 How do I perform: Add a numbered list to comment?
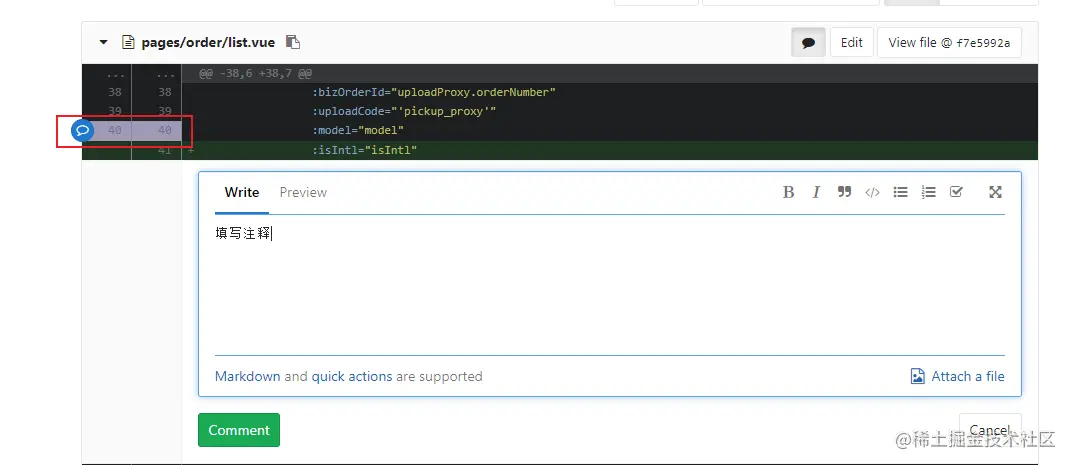click(928, 192)
